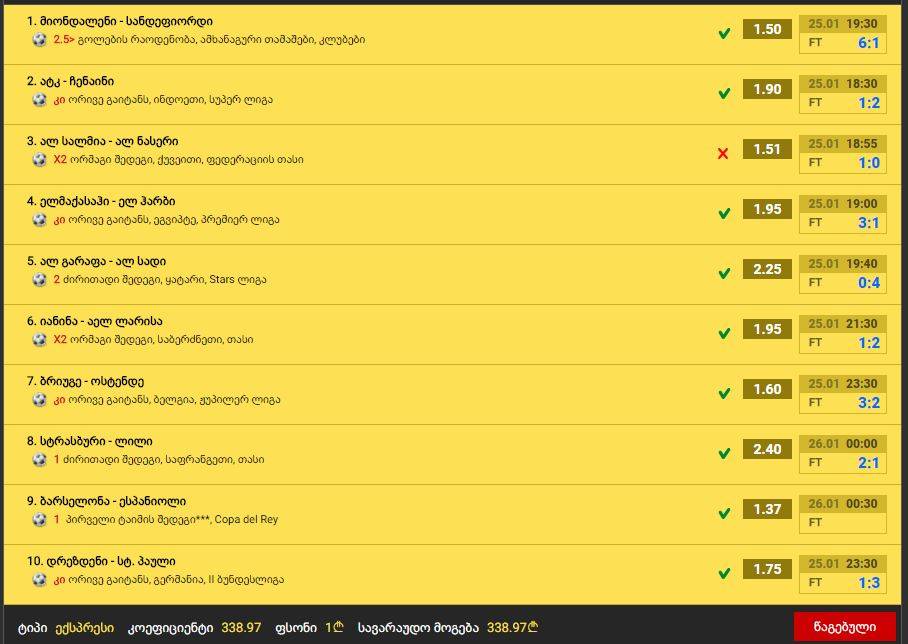Click the 1.60 odds box

[x=767, y=389]
